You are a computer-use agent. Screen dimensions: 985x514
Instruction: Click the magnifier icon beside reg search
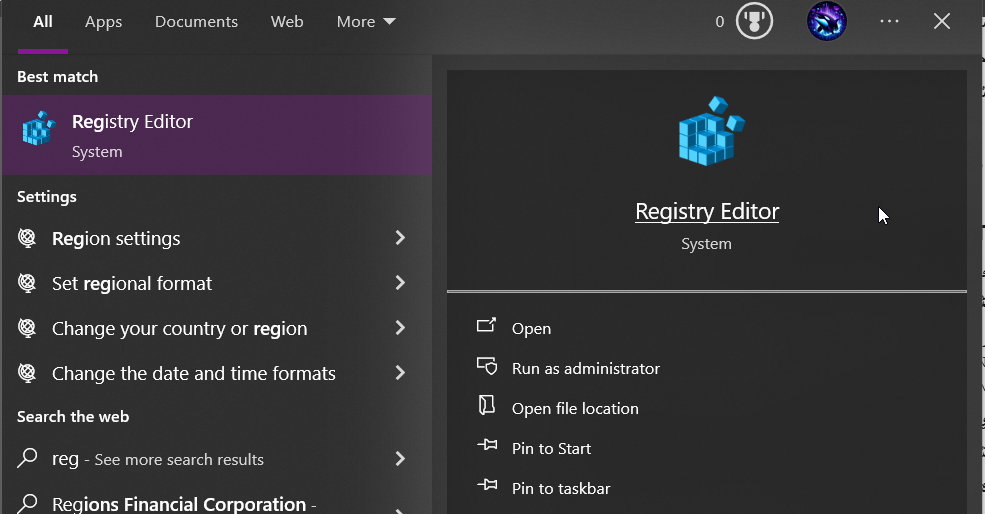click(27, 458)
